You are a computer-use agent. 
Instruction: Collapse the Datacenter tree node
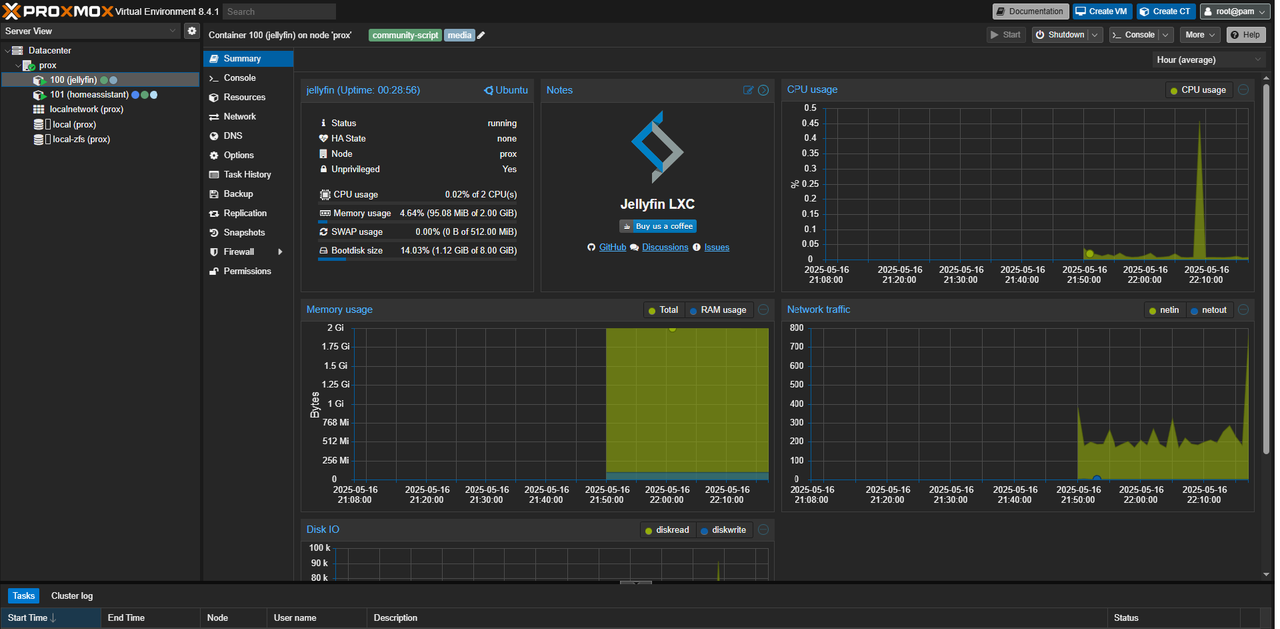tap(7, 51)
